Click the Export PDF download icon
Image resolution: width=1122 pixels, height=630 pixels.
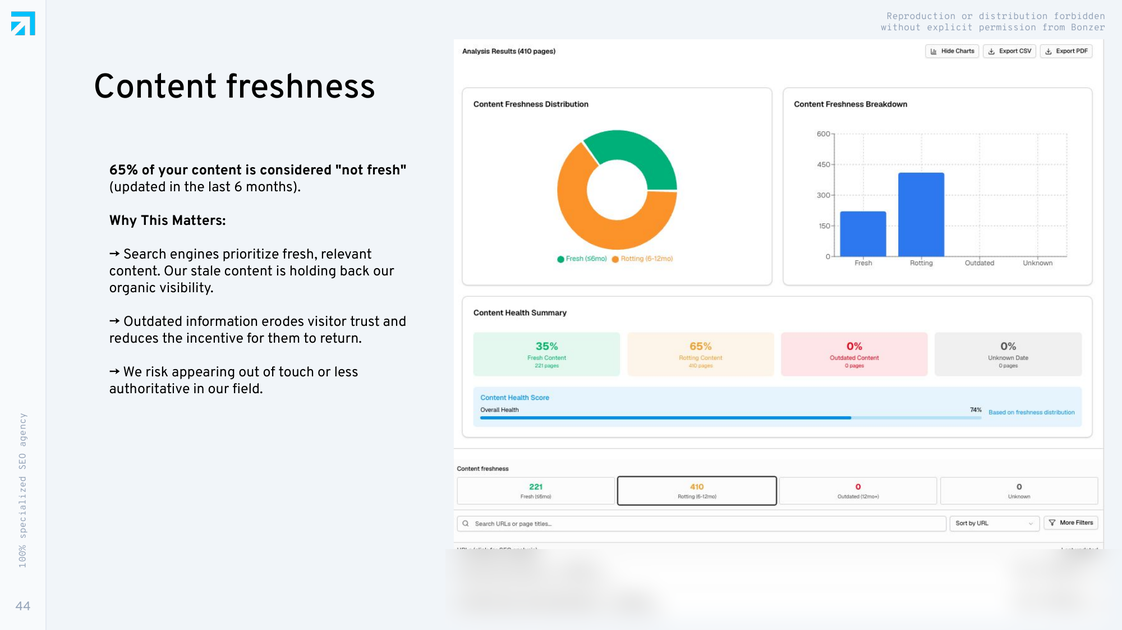1048,52
